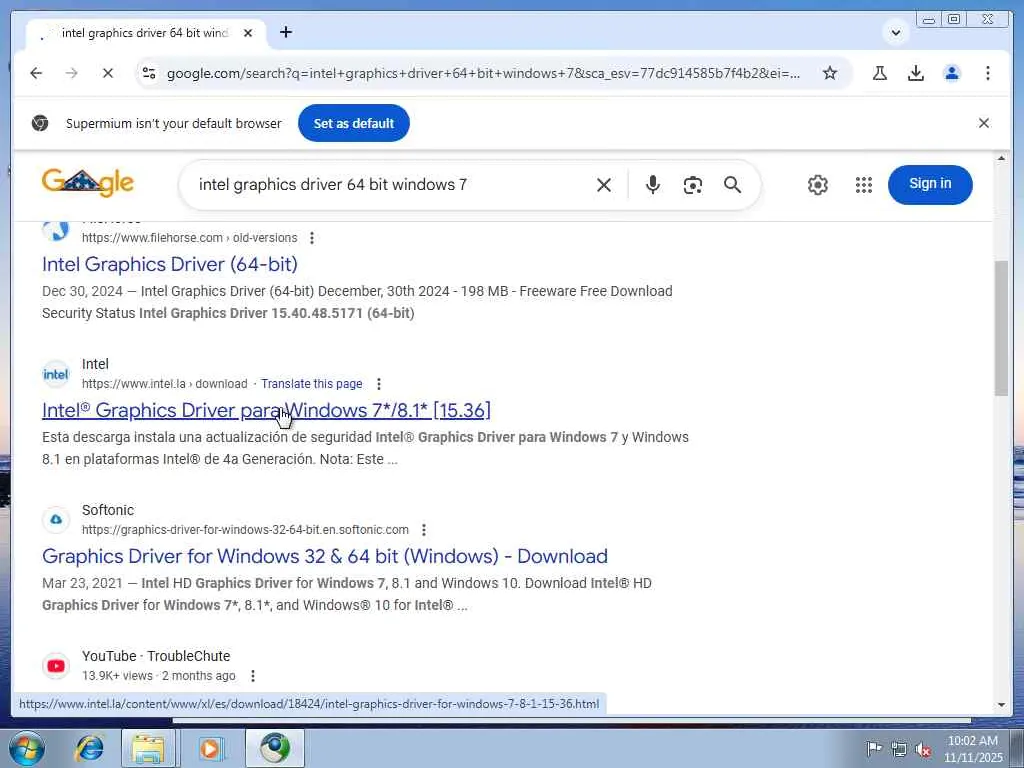Open Windows Media Player from taskbar
This screenshot has width=1024, height=768.
pos(210,748)
